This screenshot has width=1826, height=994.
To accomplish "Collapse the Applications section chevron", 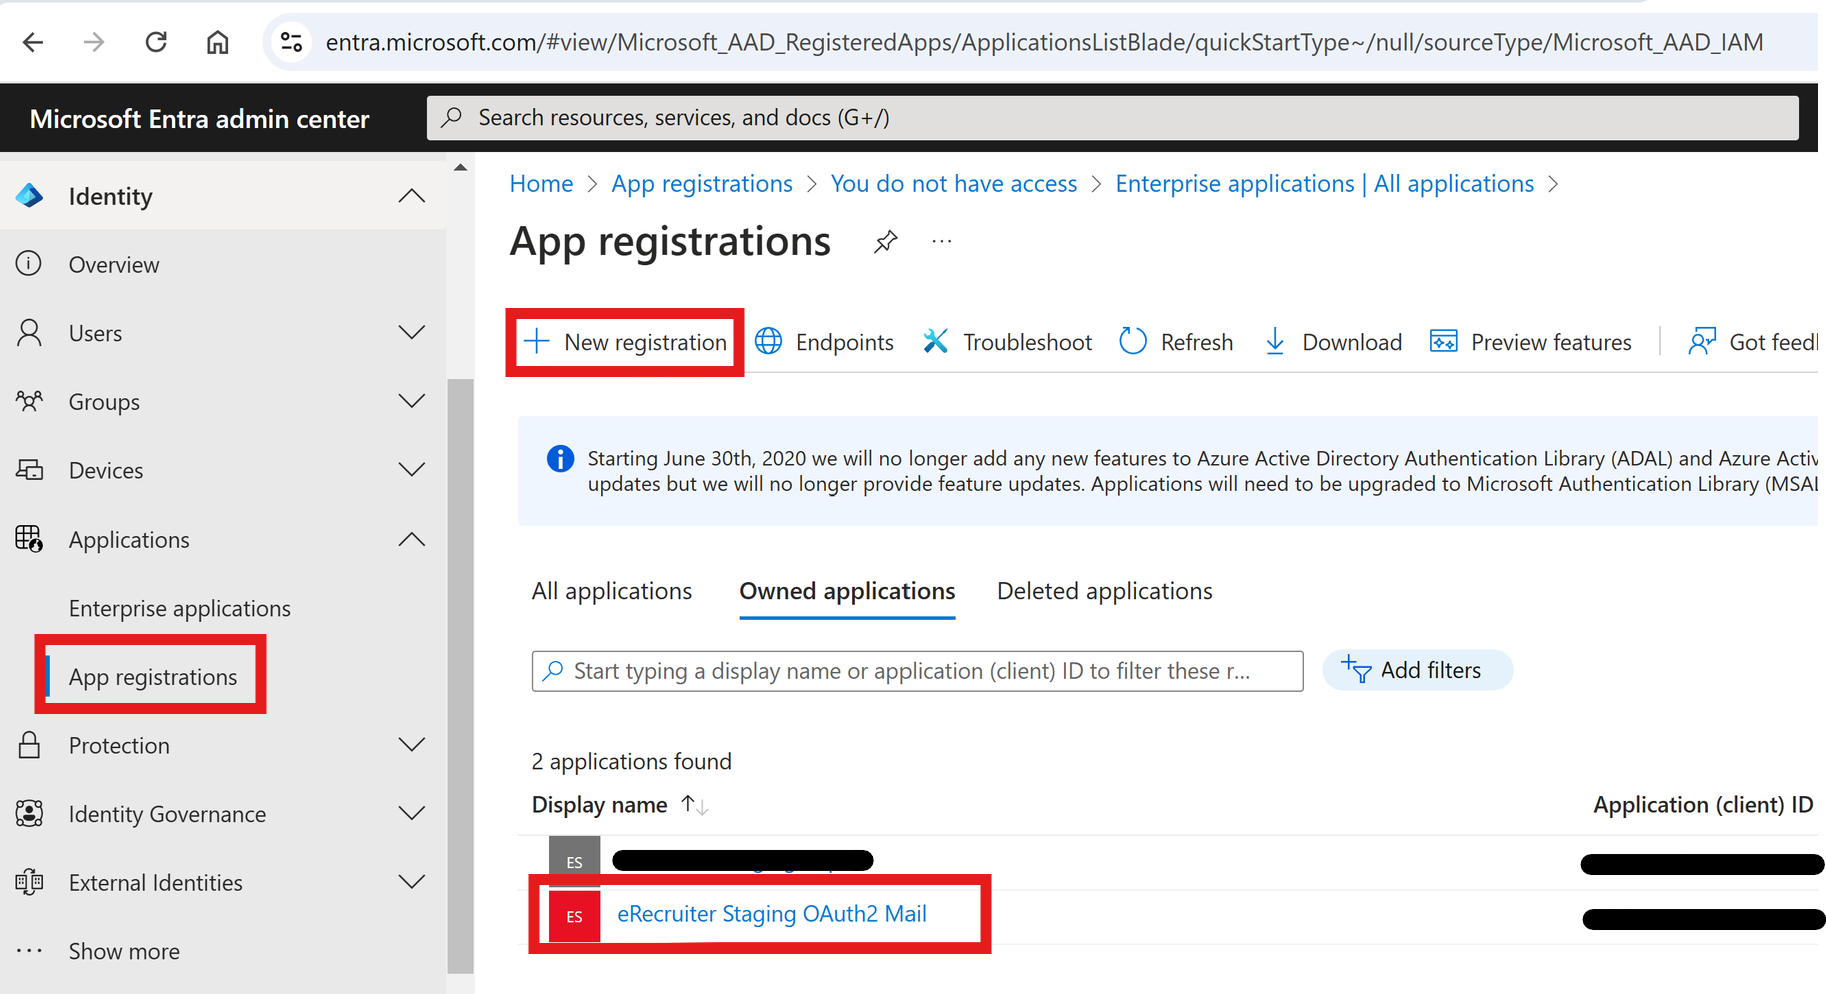I will (x=412, y=539).
